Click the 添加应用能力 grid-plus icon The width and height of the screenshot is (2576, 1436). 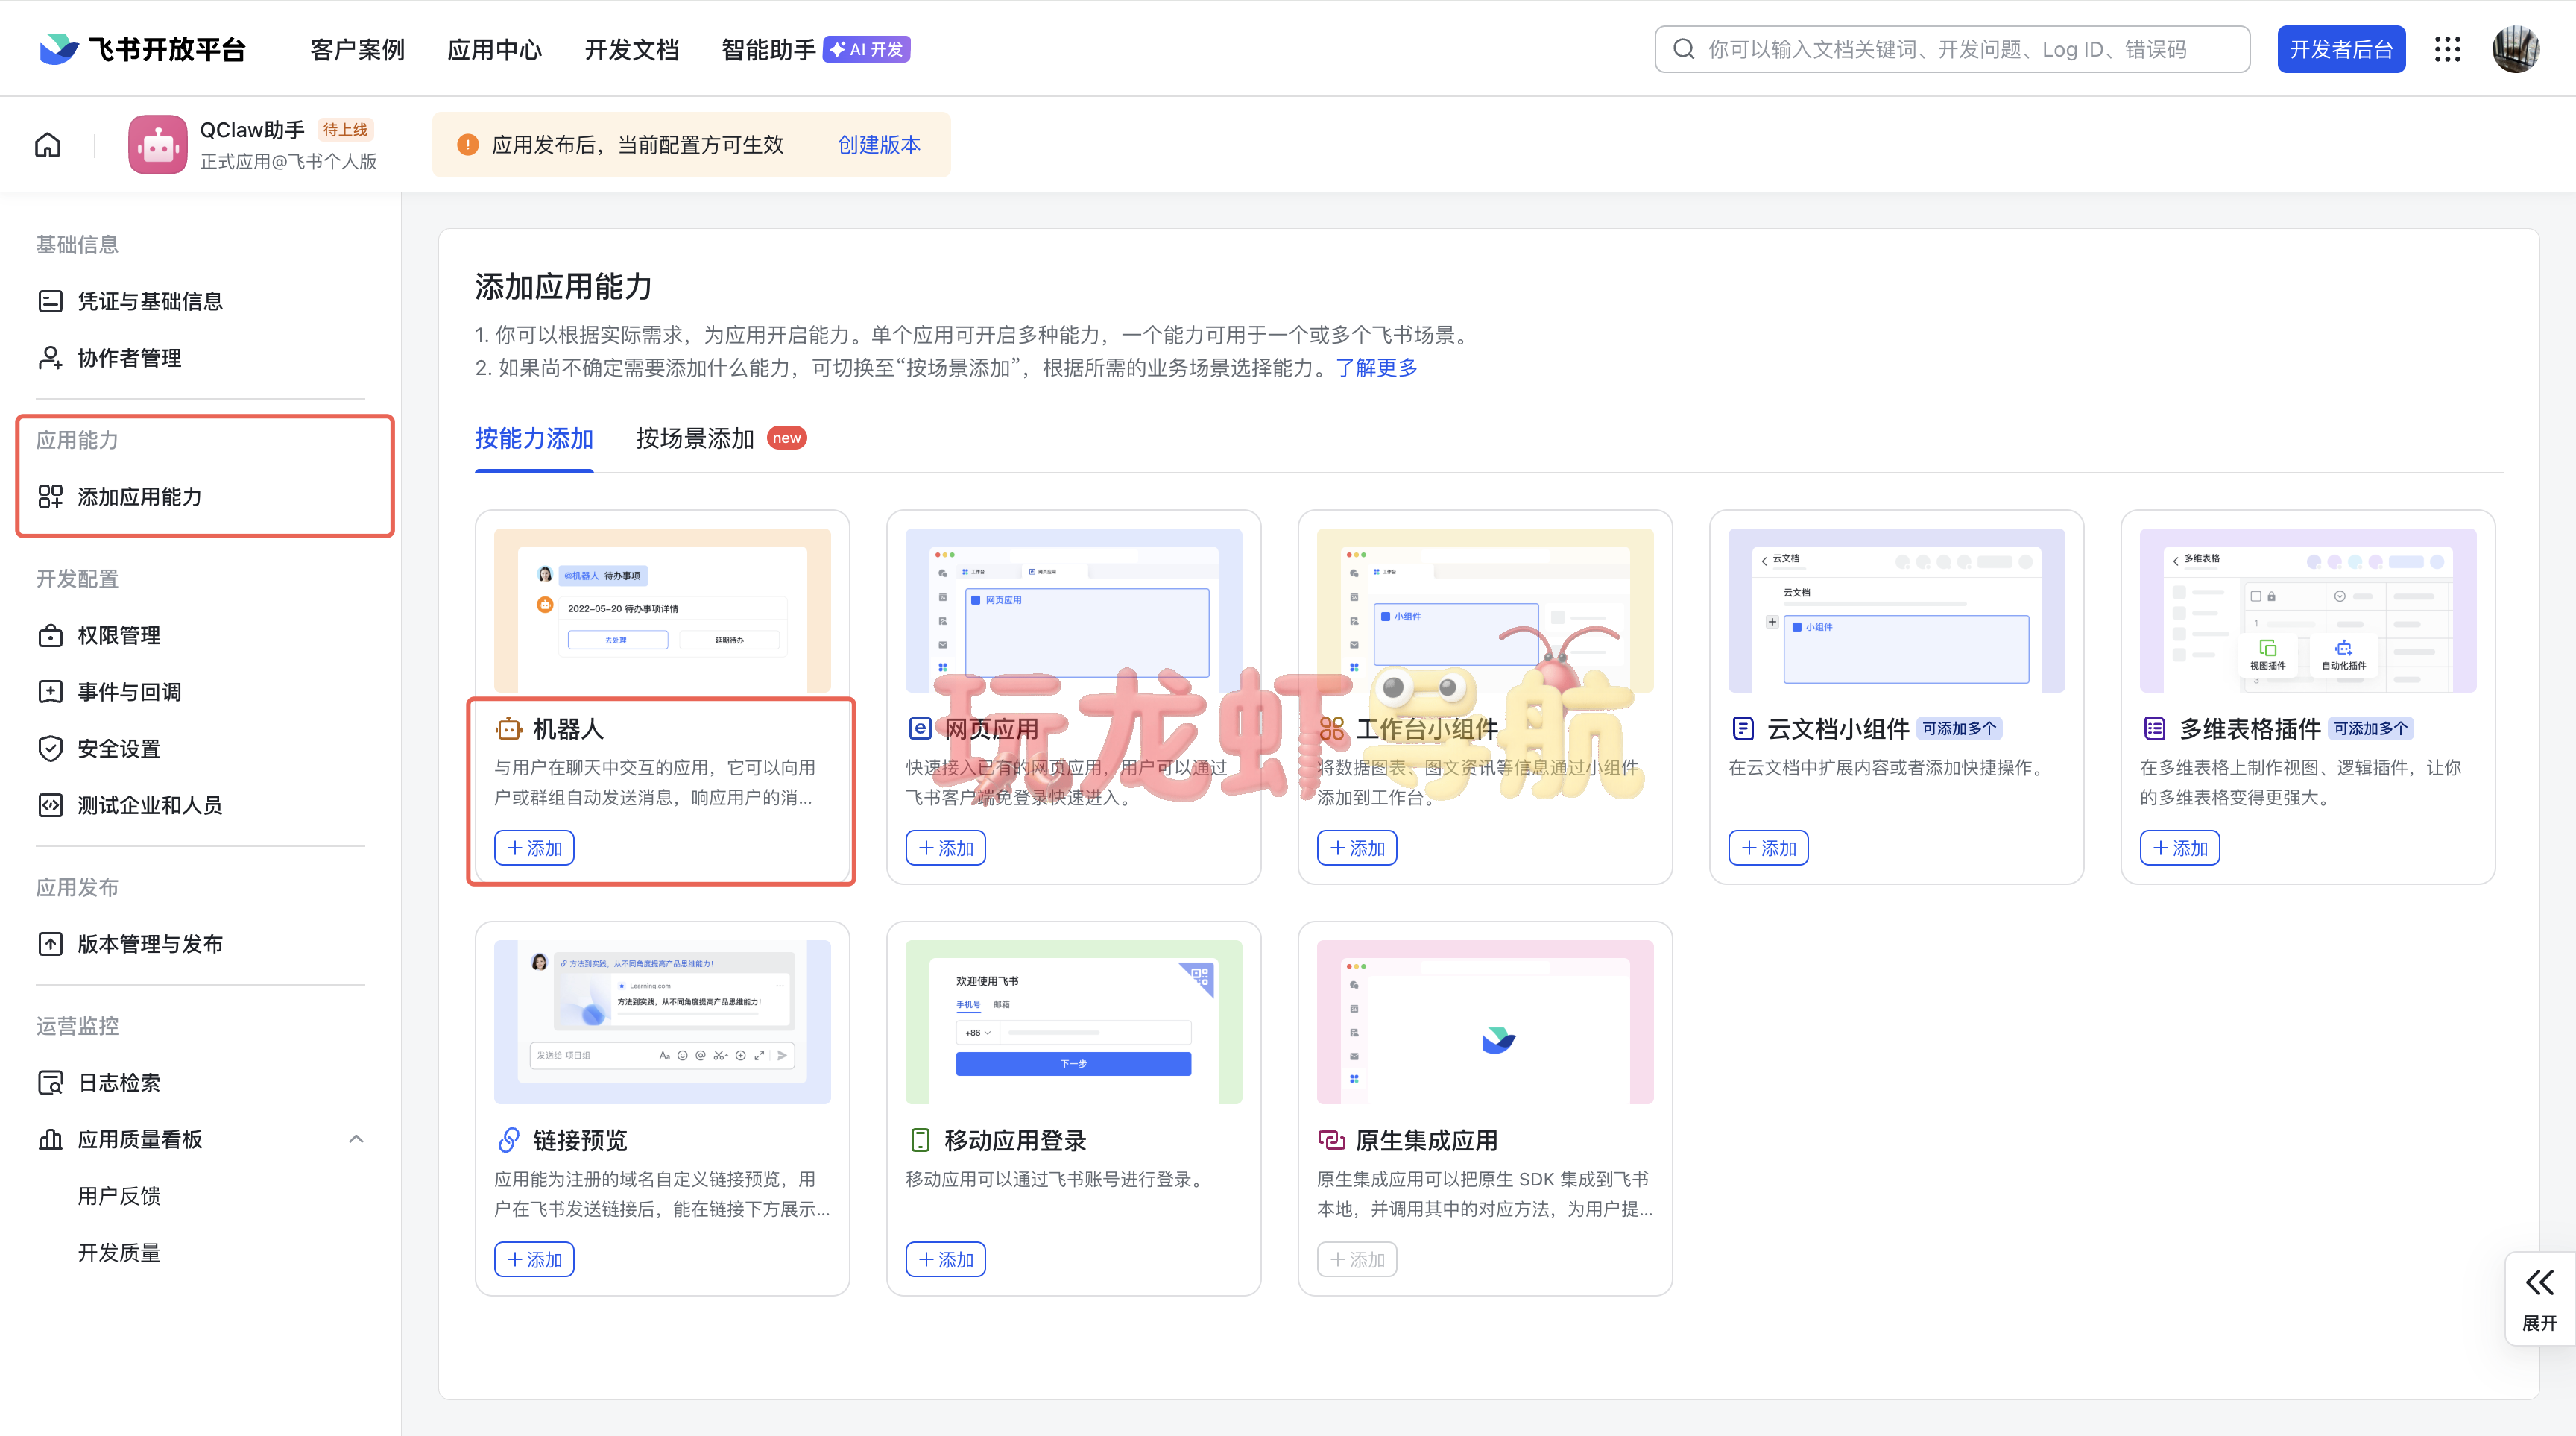pyautogui.click(x=50, y=497)
